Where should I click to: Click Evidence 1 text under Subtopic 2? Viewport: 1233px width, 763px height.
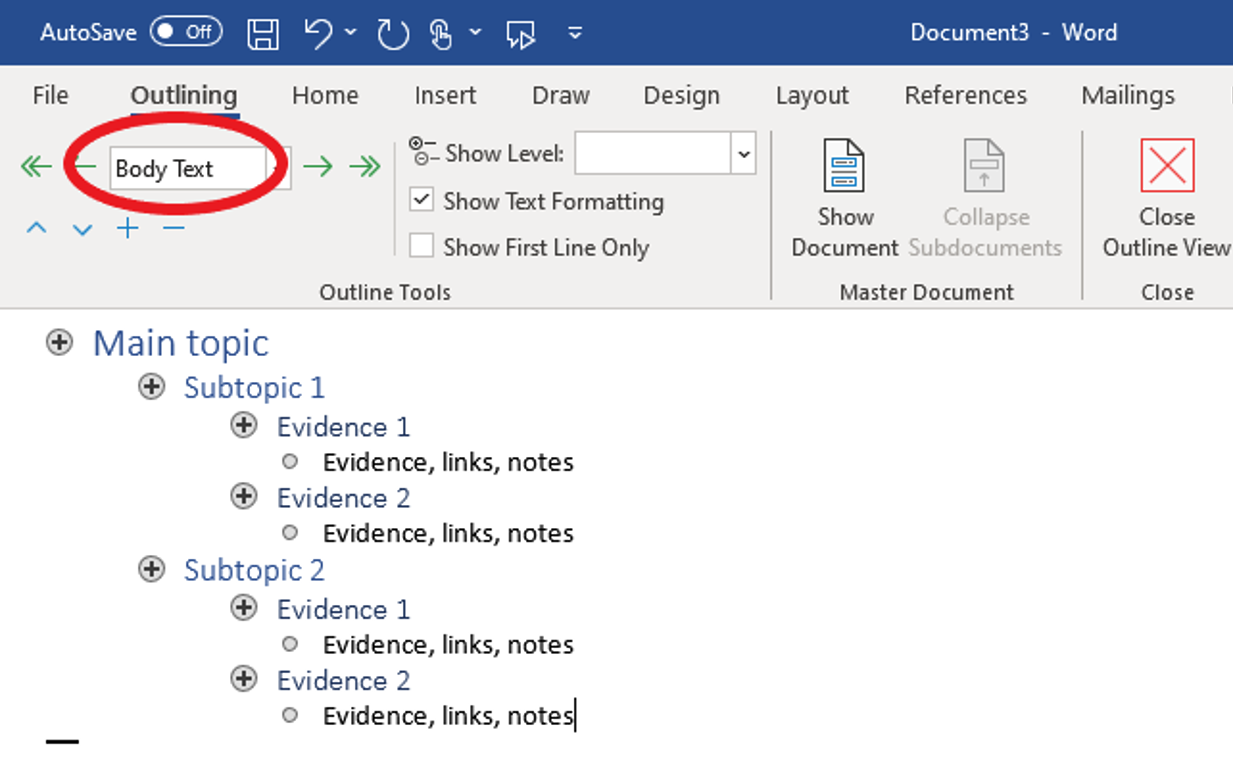coord(343,609)
